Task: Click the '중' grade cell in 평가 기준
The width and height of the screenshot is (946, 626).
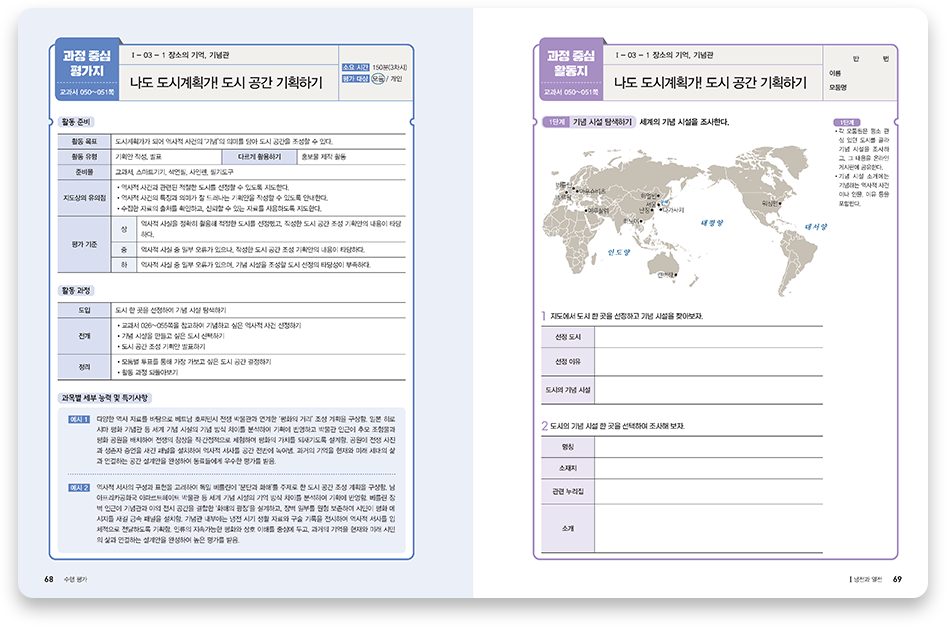Action: 124,250
